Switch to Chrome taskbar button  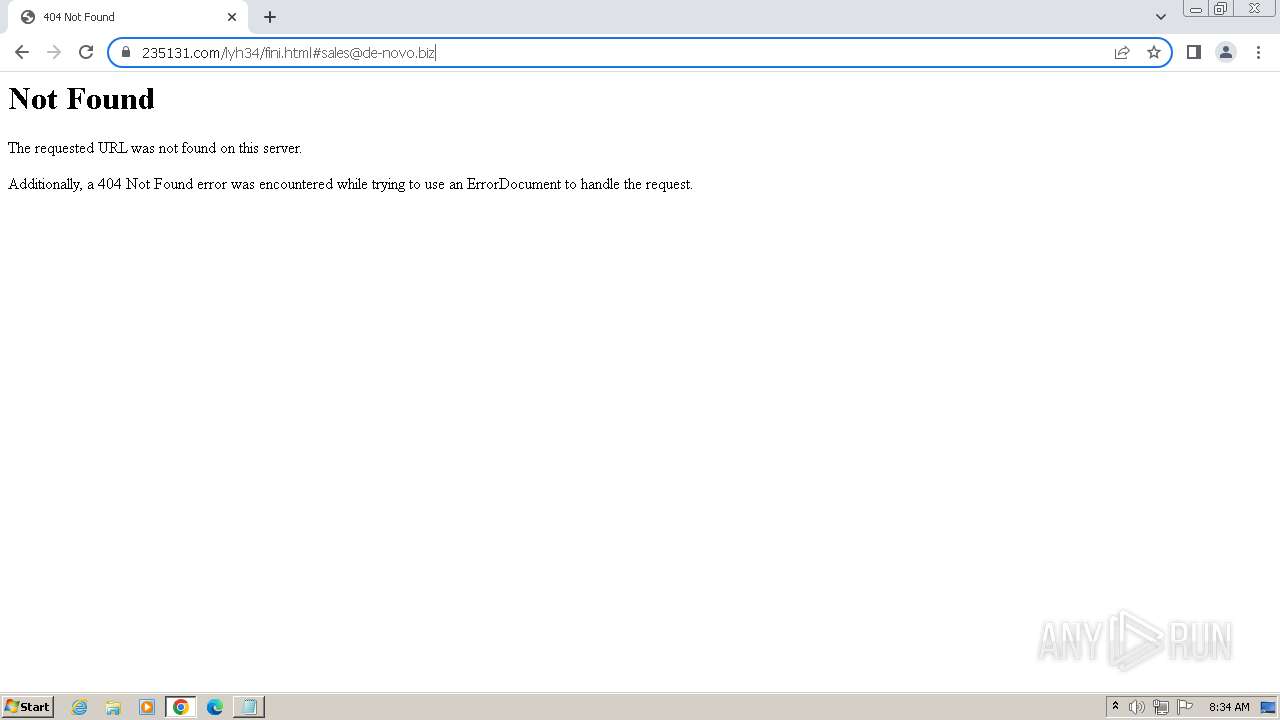click(181, 707)
